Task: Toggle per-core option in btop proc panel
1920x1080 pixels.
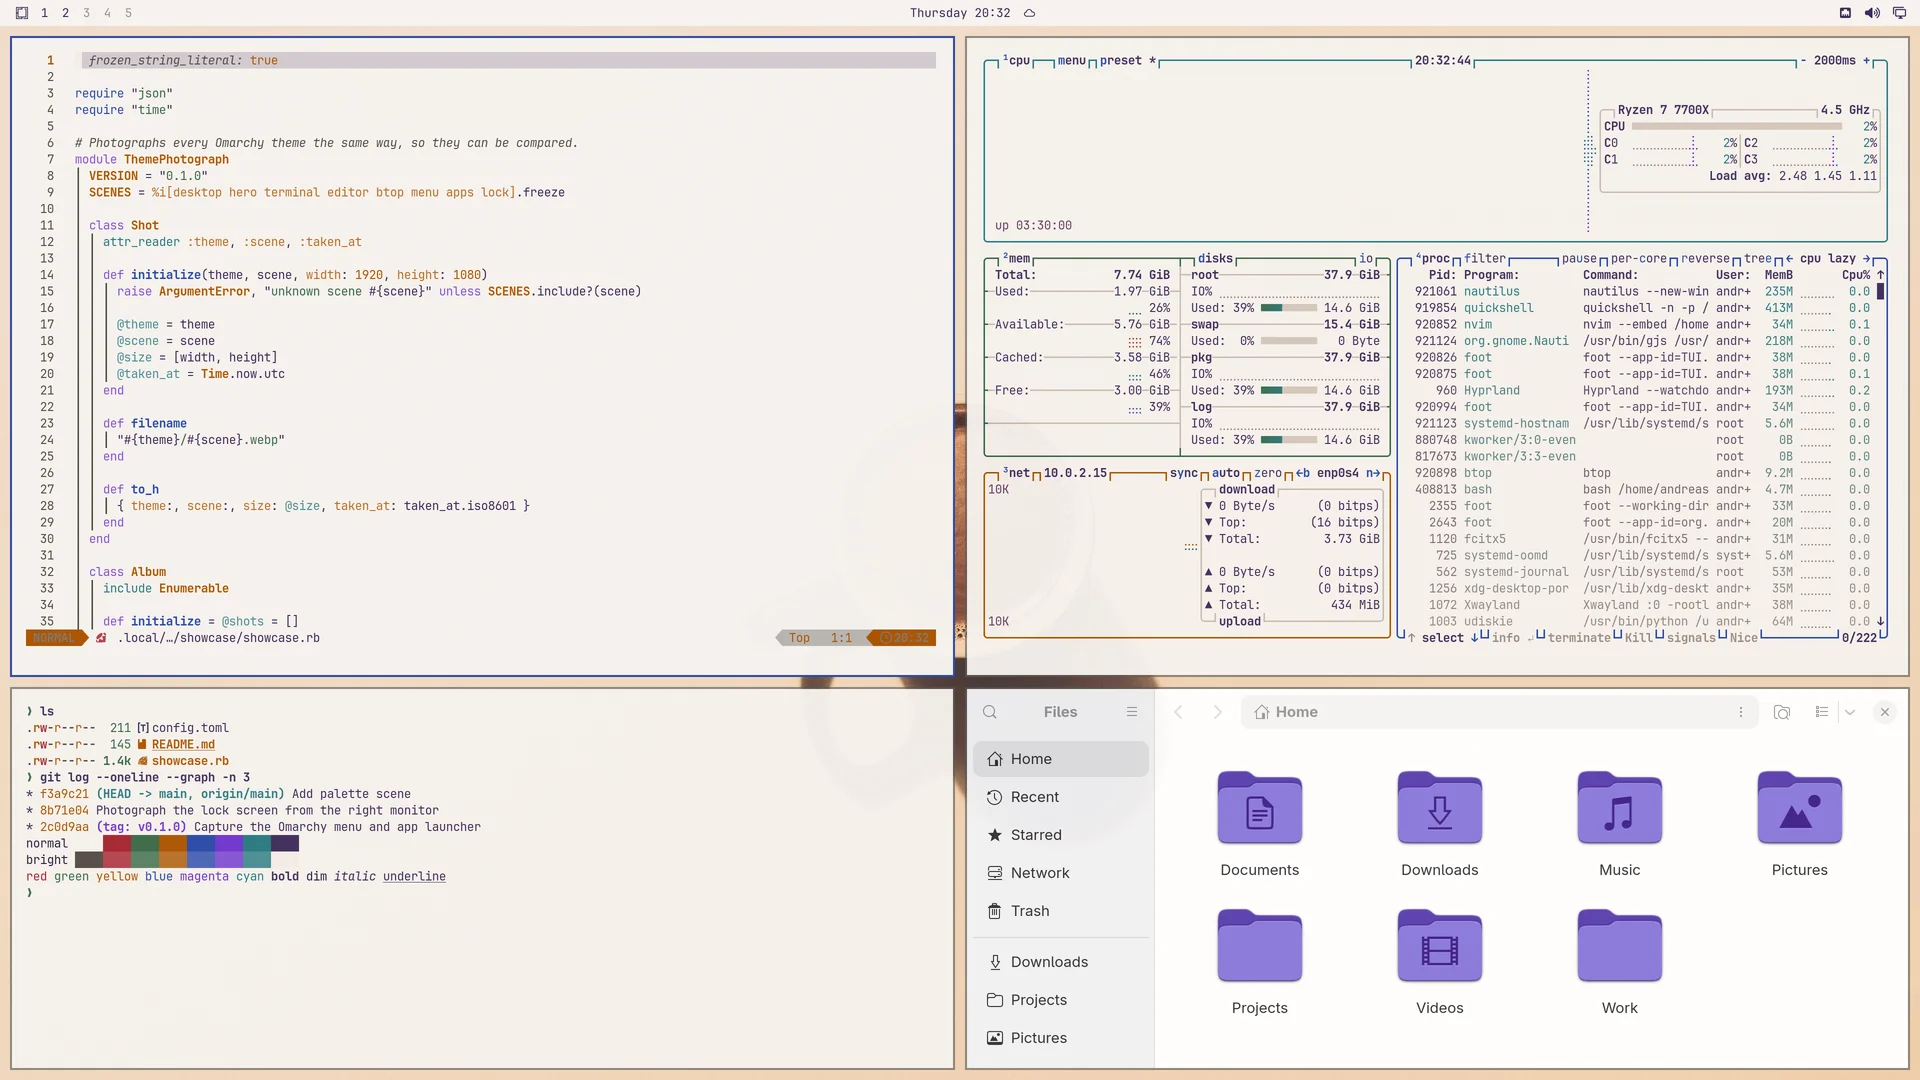Action: point(1639,259)
